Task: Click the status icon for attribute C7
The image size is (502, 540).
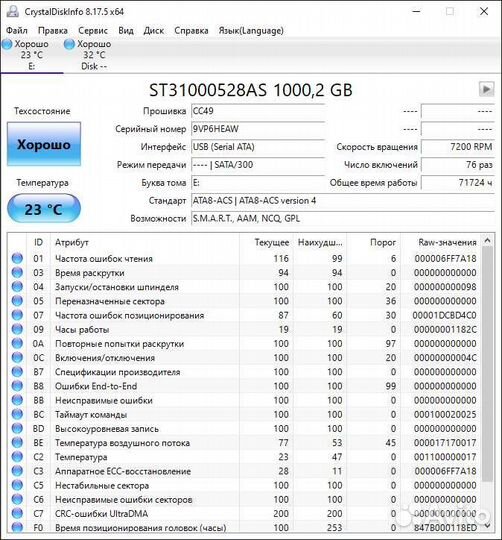Action: 17,513
